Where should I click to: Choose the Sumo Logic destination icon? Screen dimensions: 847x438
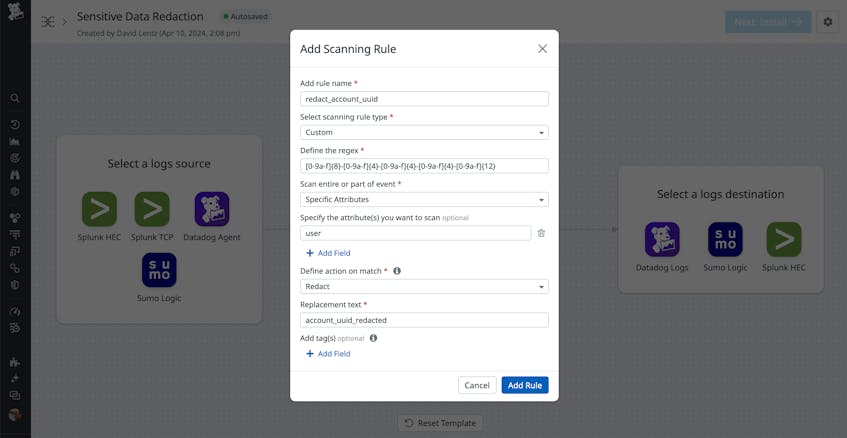pos(725,240)
